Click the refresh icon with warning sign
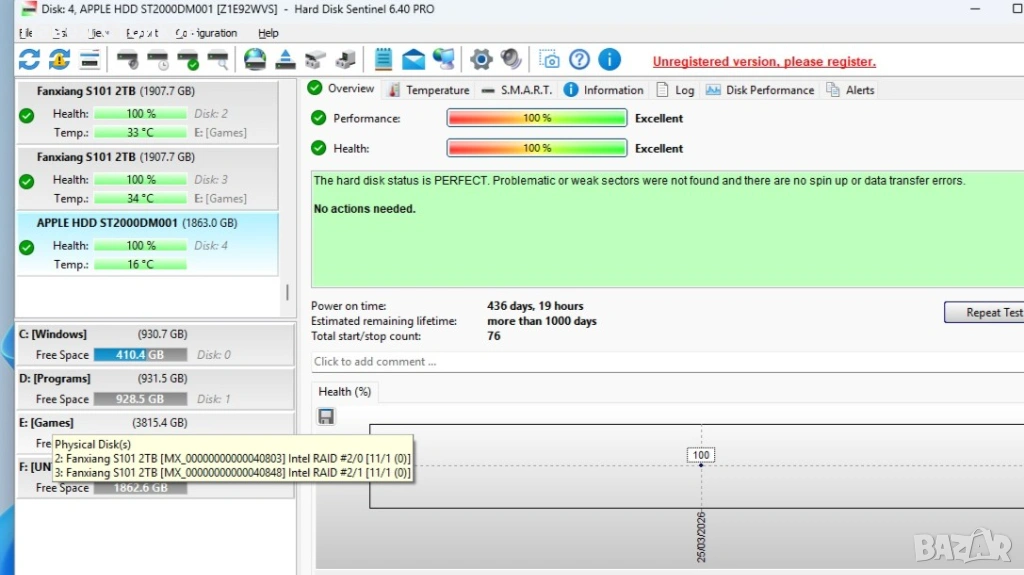The width and height of the screenshot is (1024, 575). (x=59, y=60)
